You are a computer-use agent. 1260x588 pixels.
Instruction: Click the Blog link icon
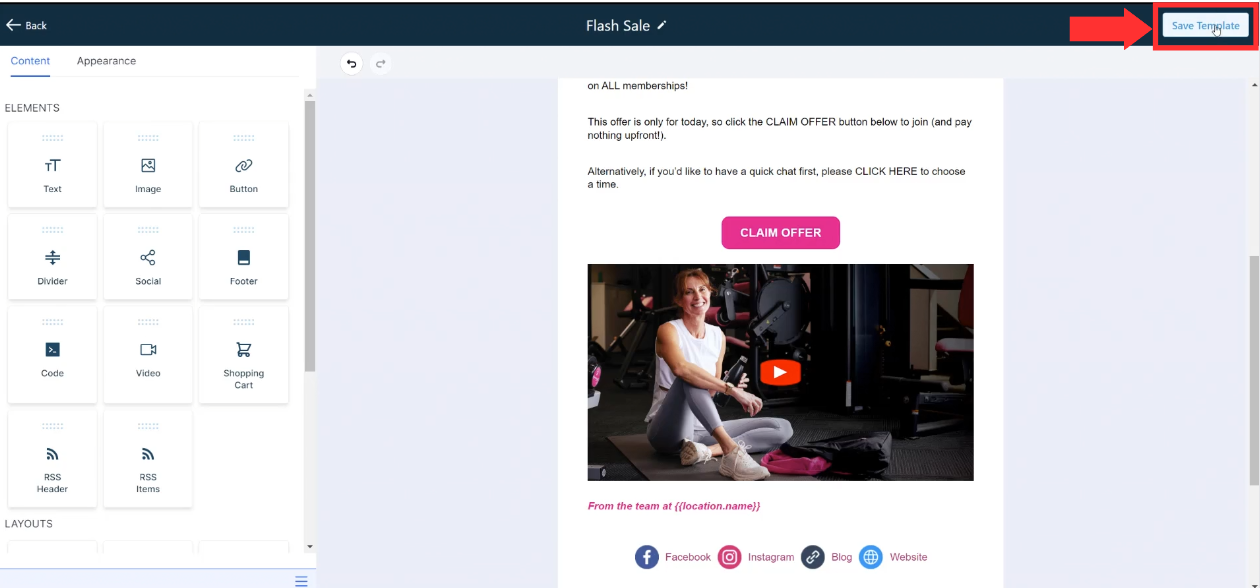813,557
